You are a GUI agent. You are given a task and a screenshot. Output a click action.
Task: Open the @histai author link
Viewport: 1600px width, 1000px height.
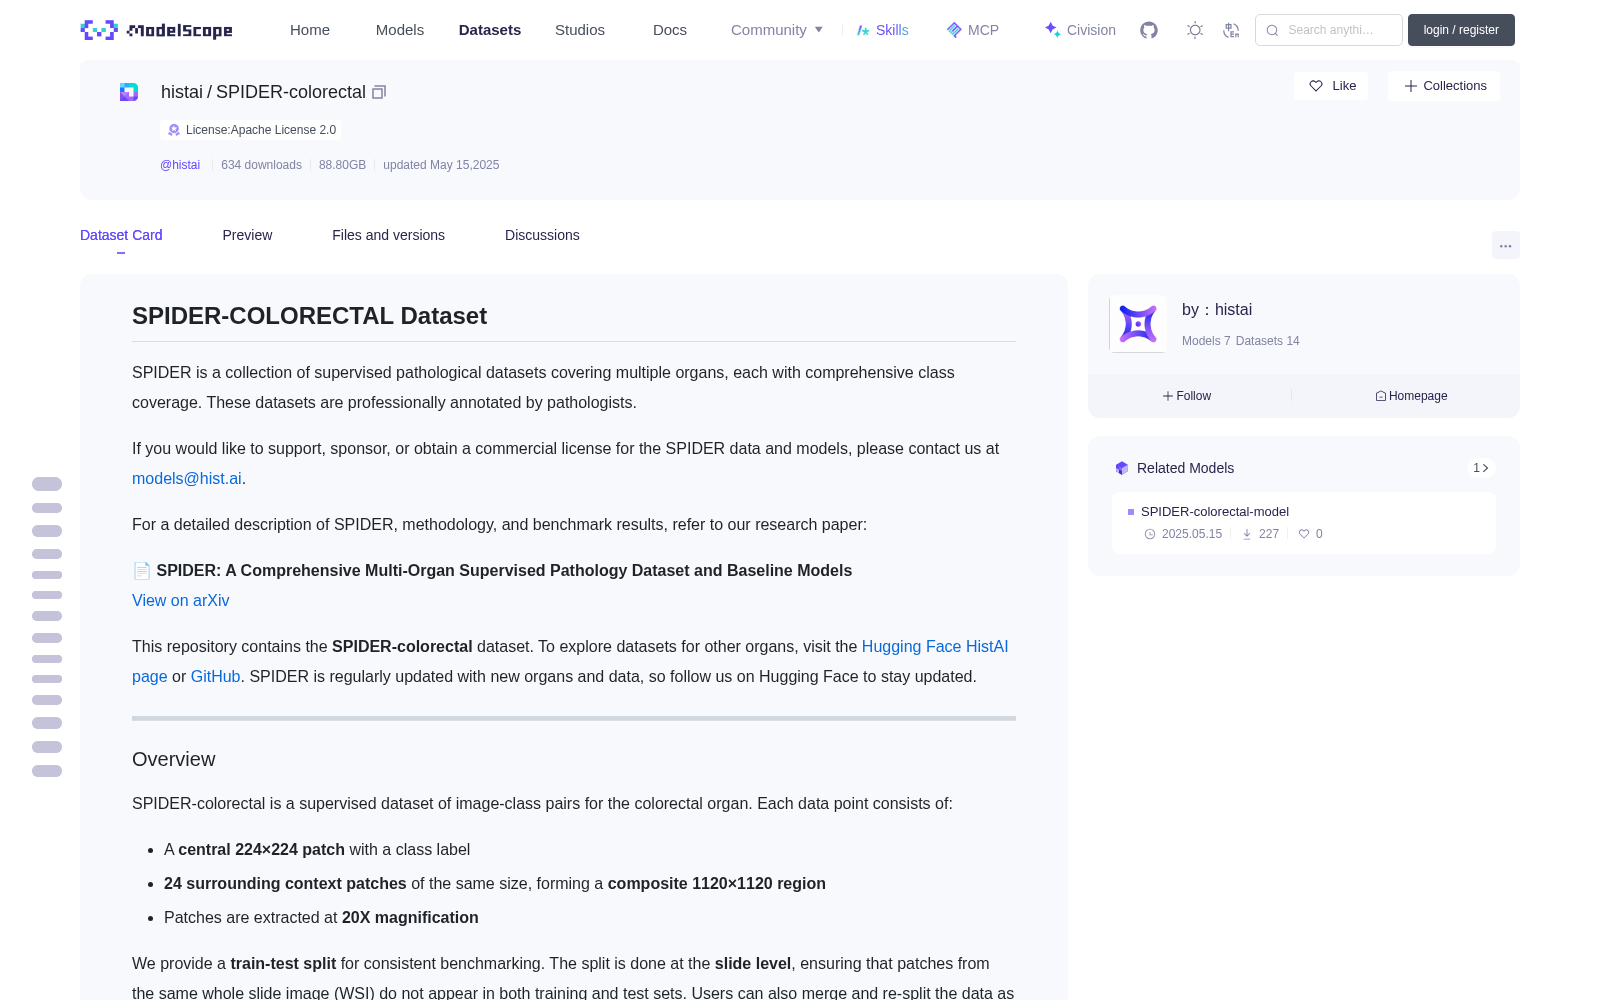tap(180, 165)
